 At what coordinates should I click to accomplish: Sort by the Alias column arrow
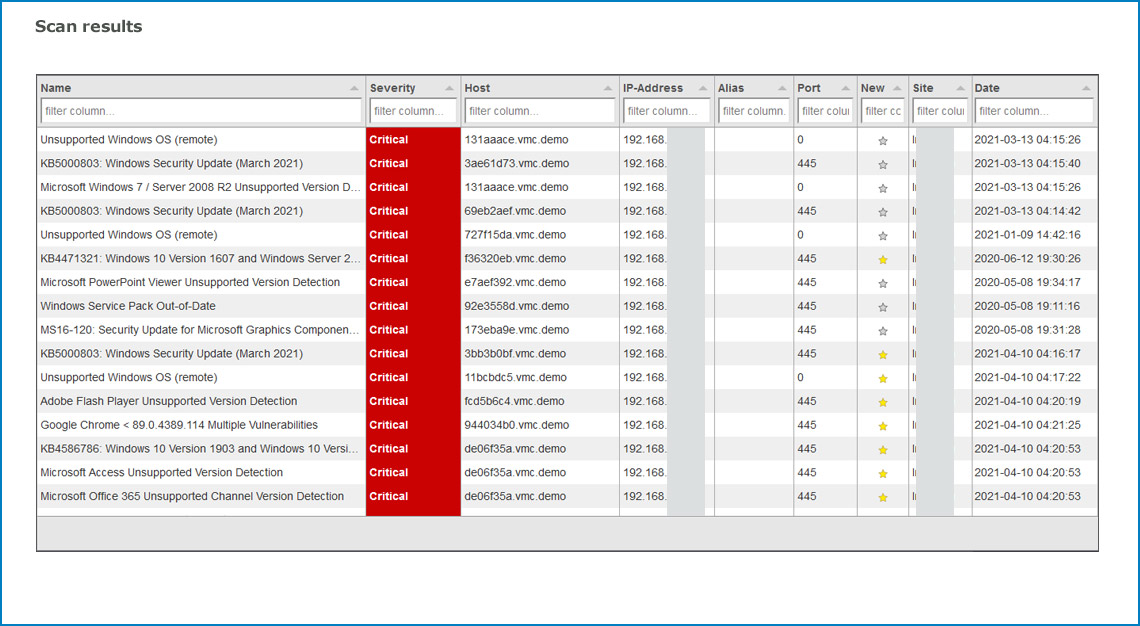pyautogui.click(x=782, y=88)
